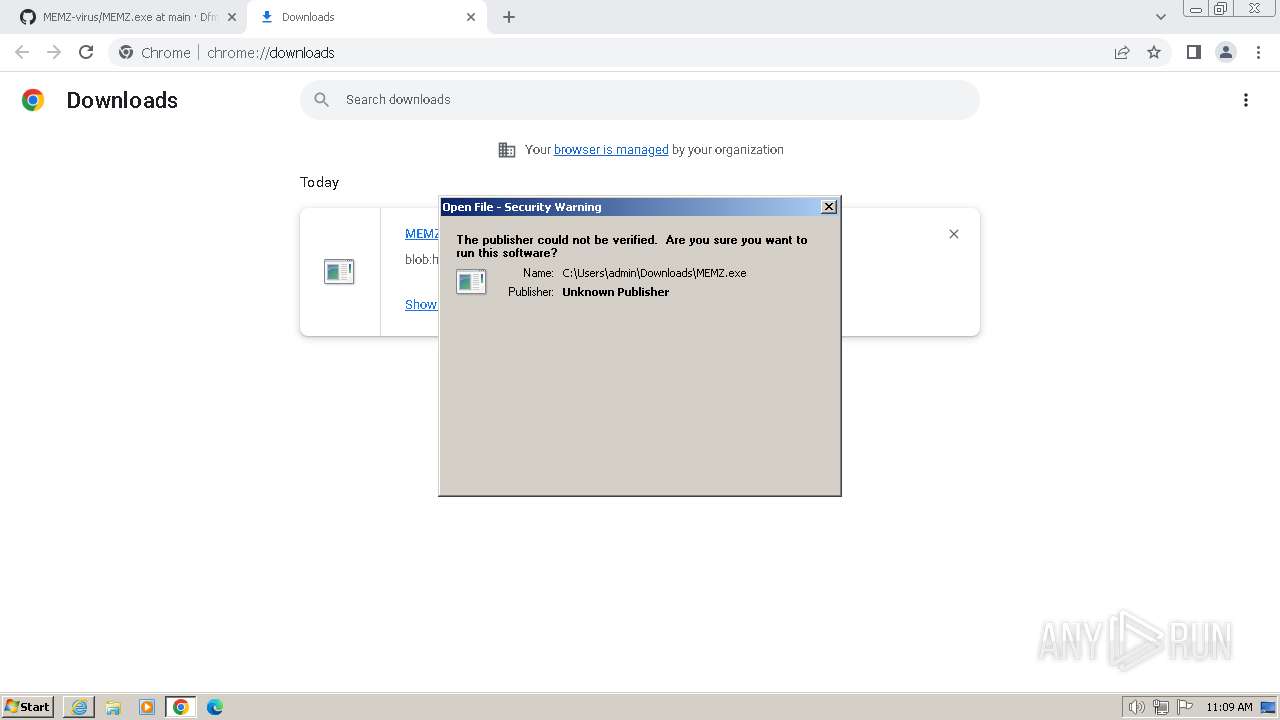1280x720 pixels.
Task: Click the network tray icon
Action: pos(1161,707)
